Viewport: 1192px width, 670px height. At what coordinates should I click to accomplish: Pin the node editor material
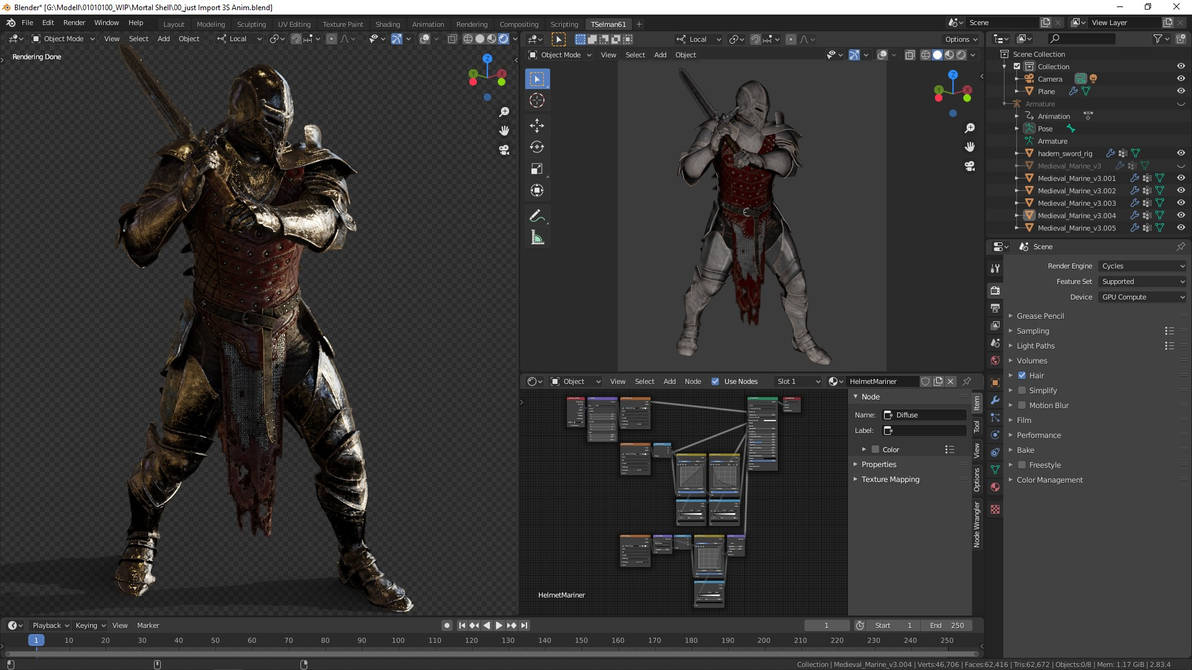pyautogui.click(x=967, y=381)
